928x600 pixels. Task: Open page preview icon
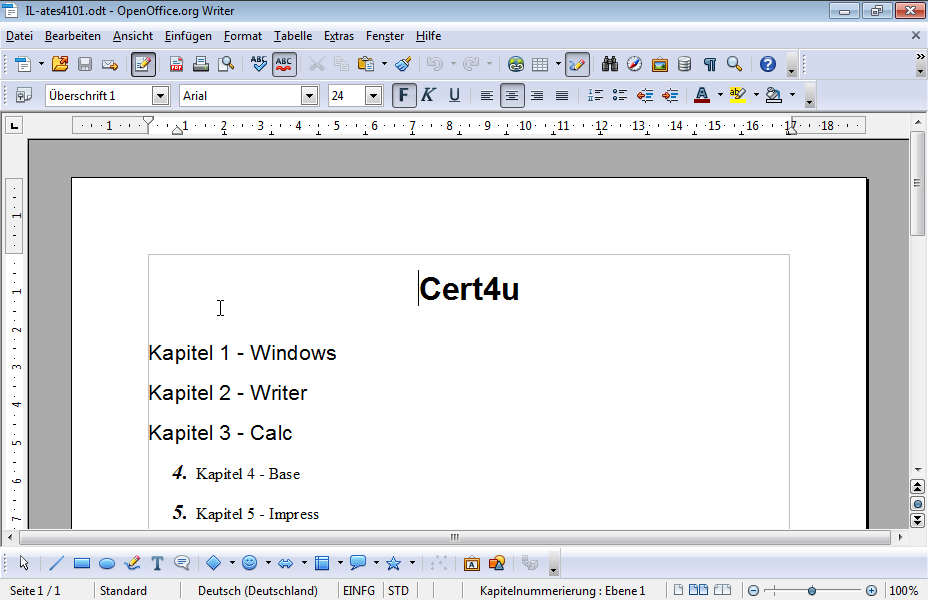pos(226,64)
